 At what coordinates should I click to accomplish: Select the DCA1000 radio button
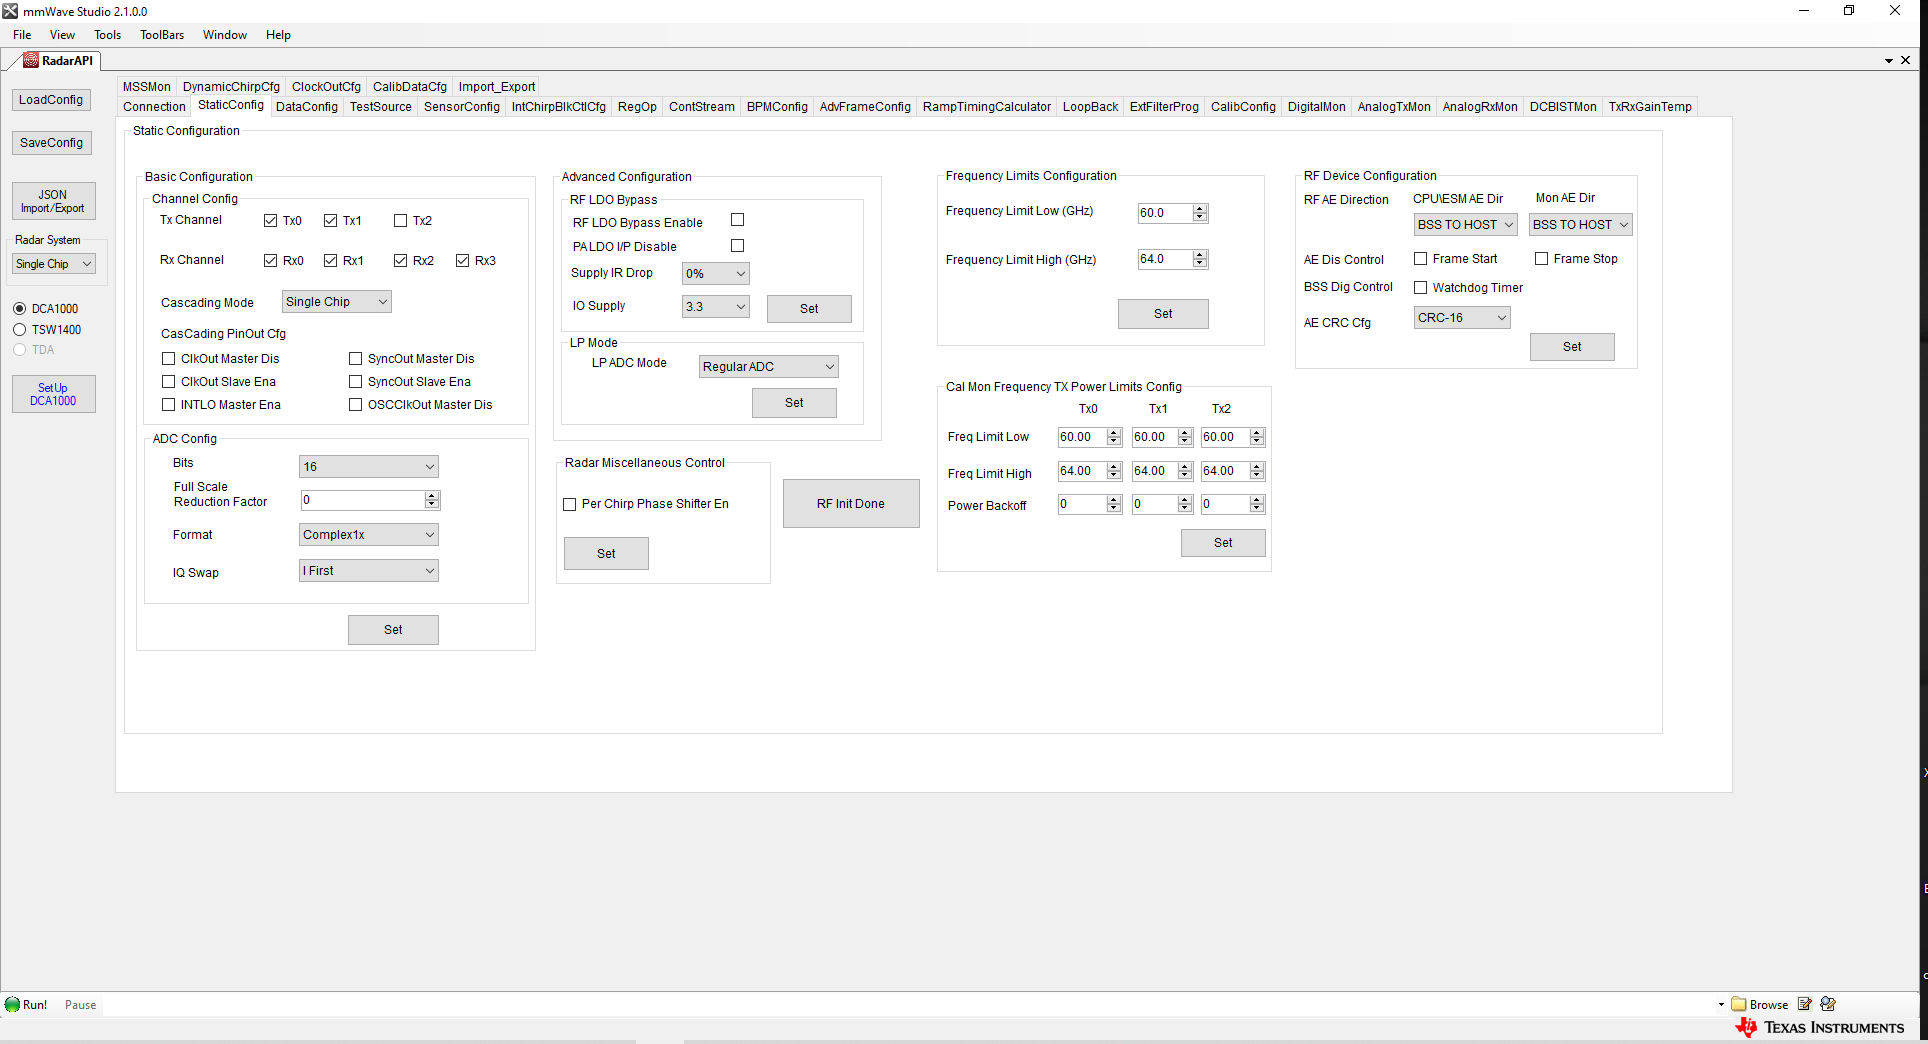coord(19,309)
